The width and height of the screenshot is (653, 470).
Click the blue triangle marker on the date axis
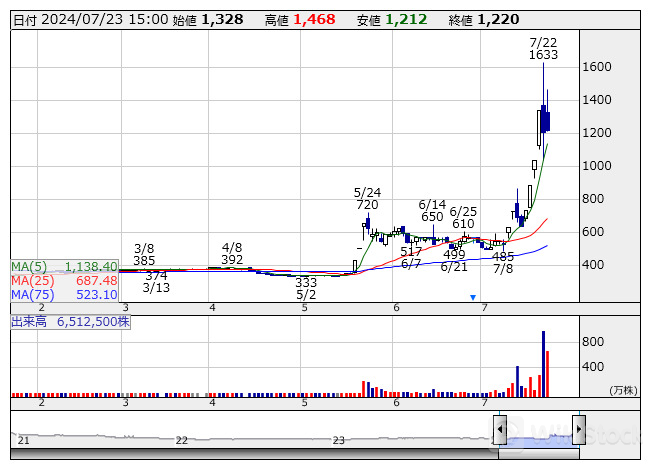tap(473, 297)
